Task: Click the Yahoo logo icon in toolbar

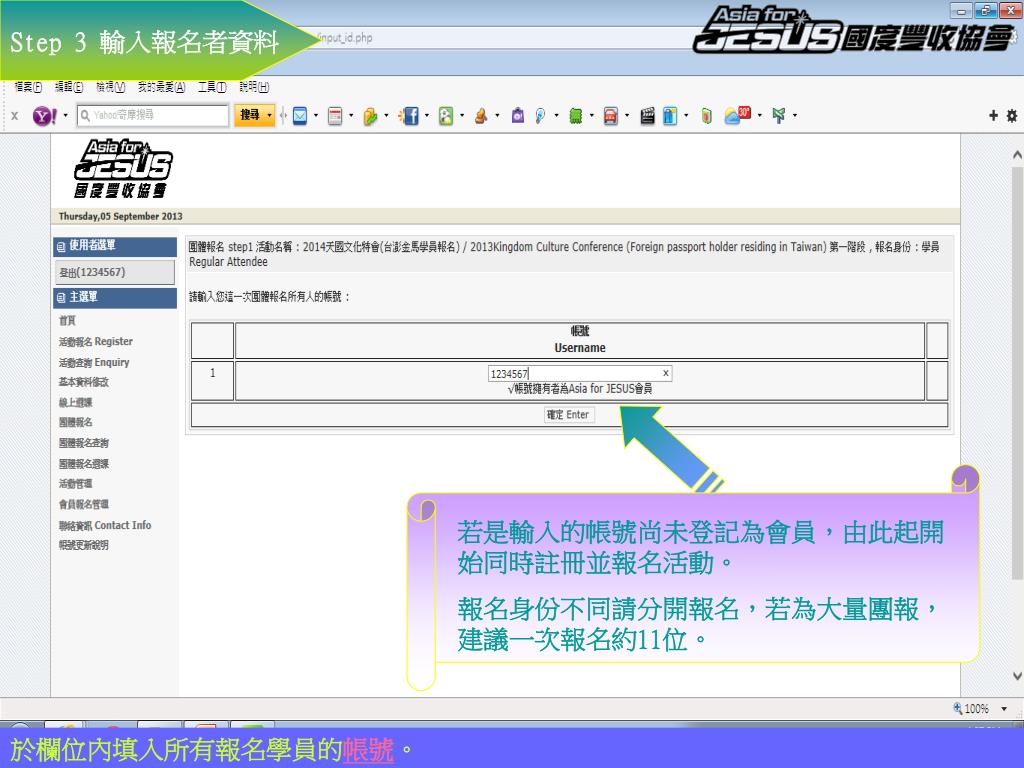Action: click(x=45, y=116)
